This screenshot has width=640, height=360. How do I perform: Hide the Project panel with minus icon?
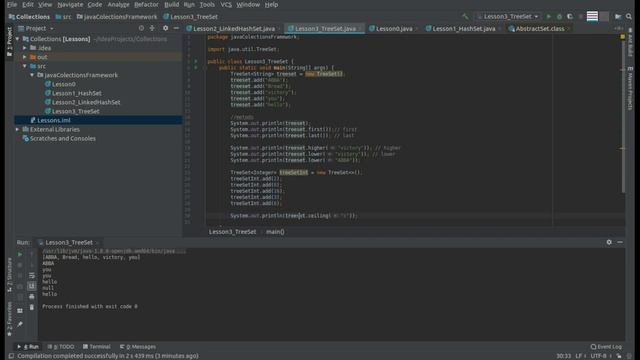[x=176, y=28]
